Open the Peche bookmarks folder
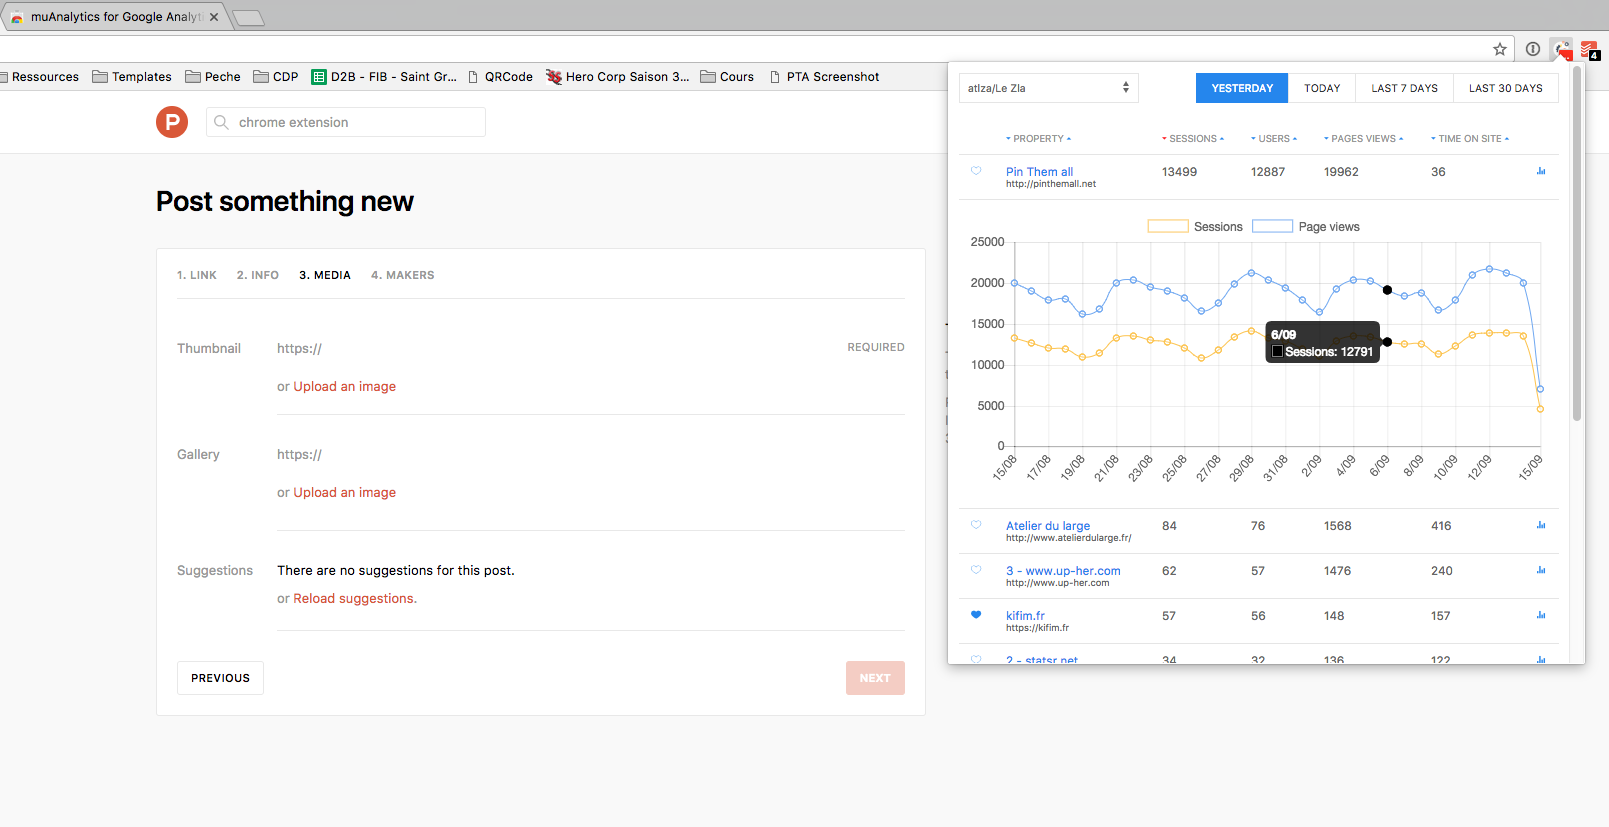The image size is (1609, 827). coord(213,77)
